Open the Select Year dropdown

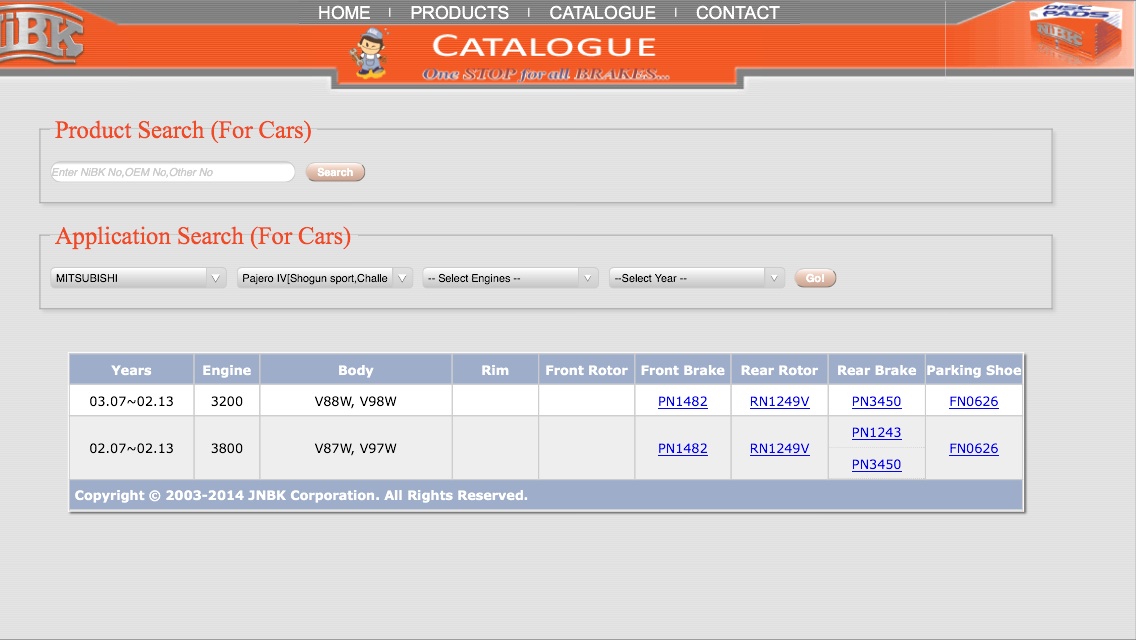coord(696,278)
